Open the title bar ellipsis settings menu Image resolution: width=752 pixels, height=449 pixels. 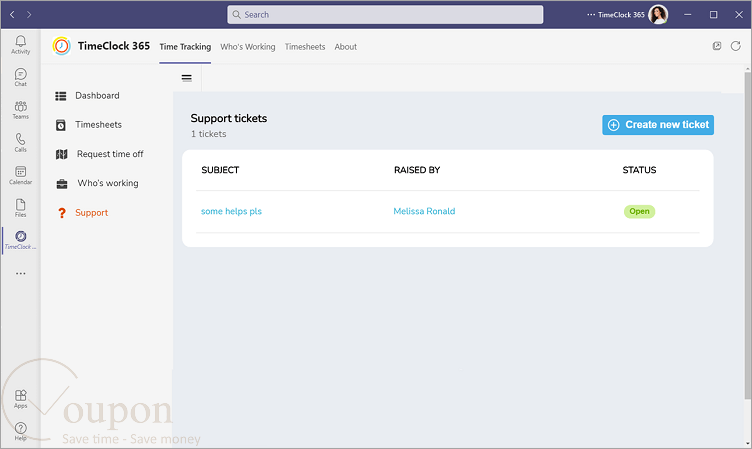[591, 14]
